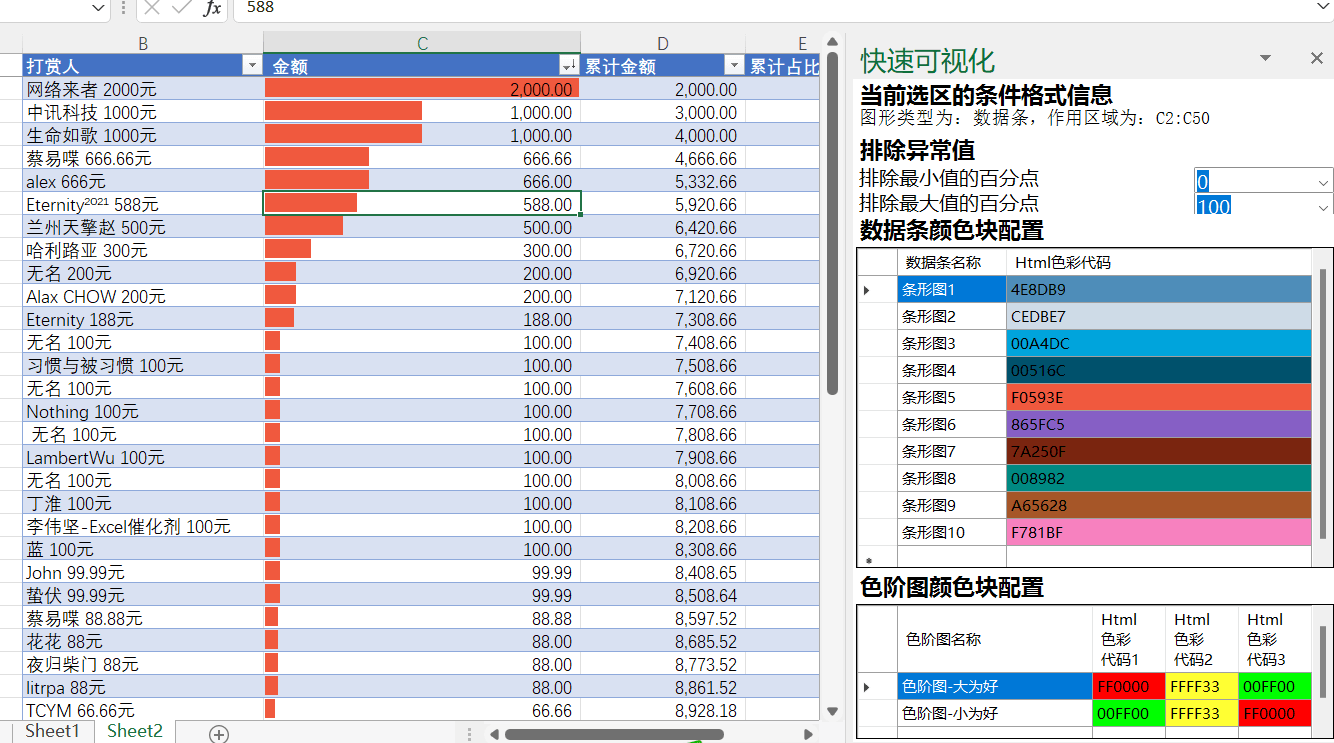
Task: Pick the F781BF color cell for 条形图10
Action: point(1159,533)
